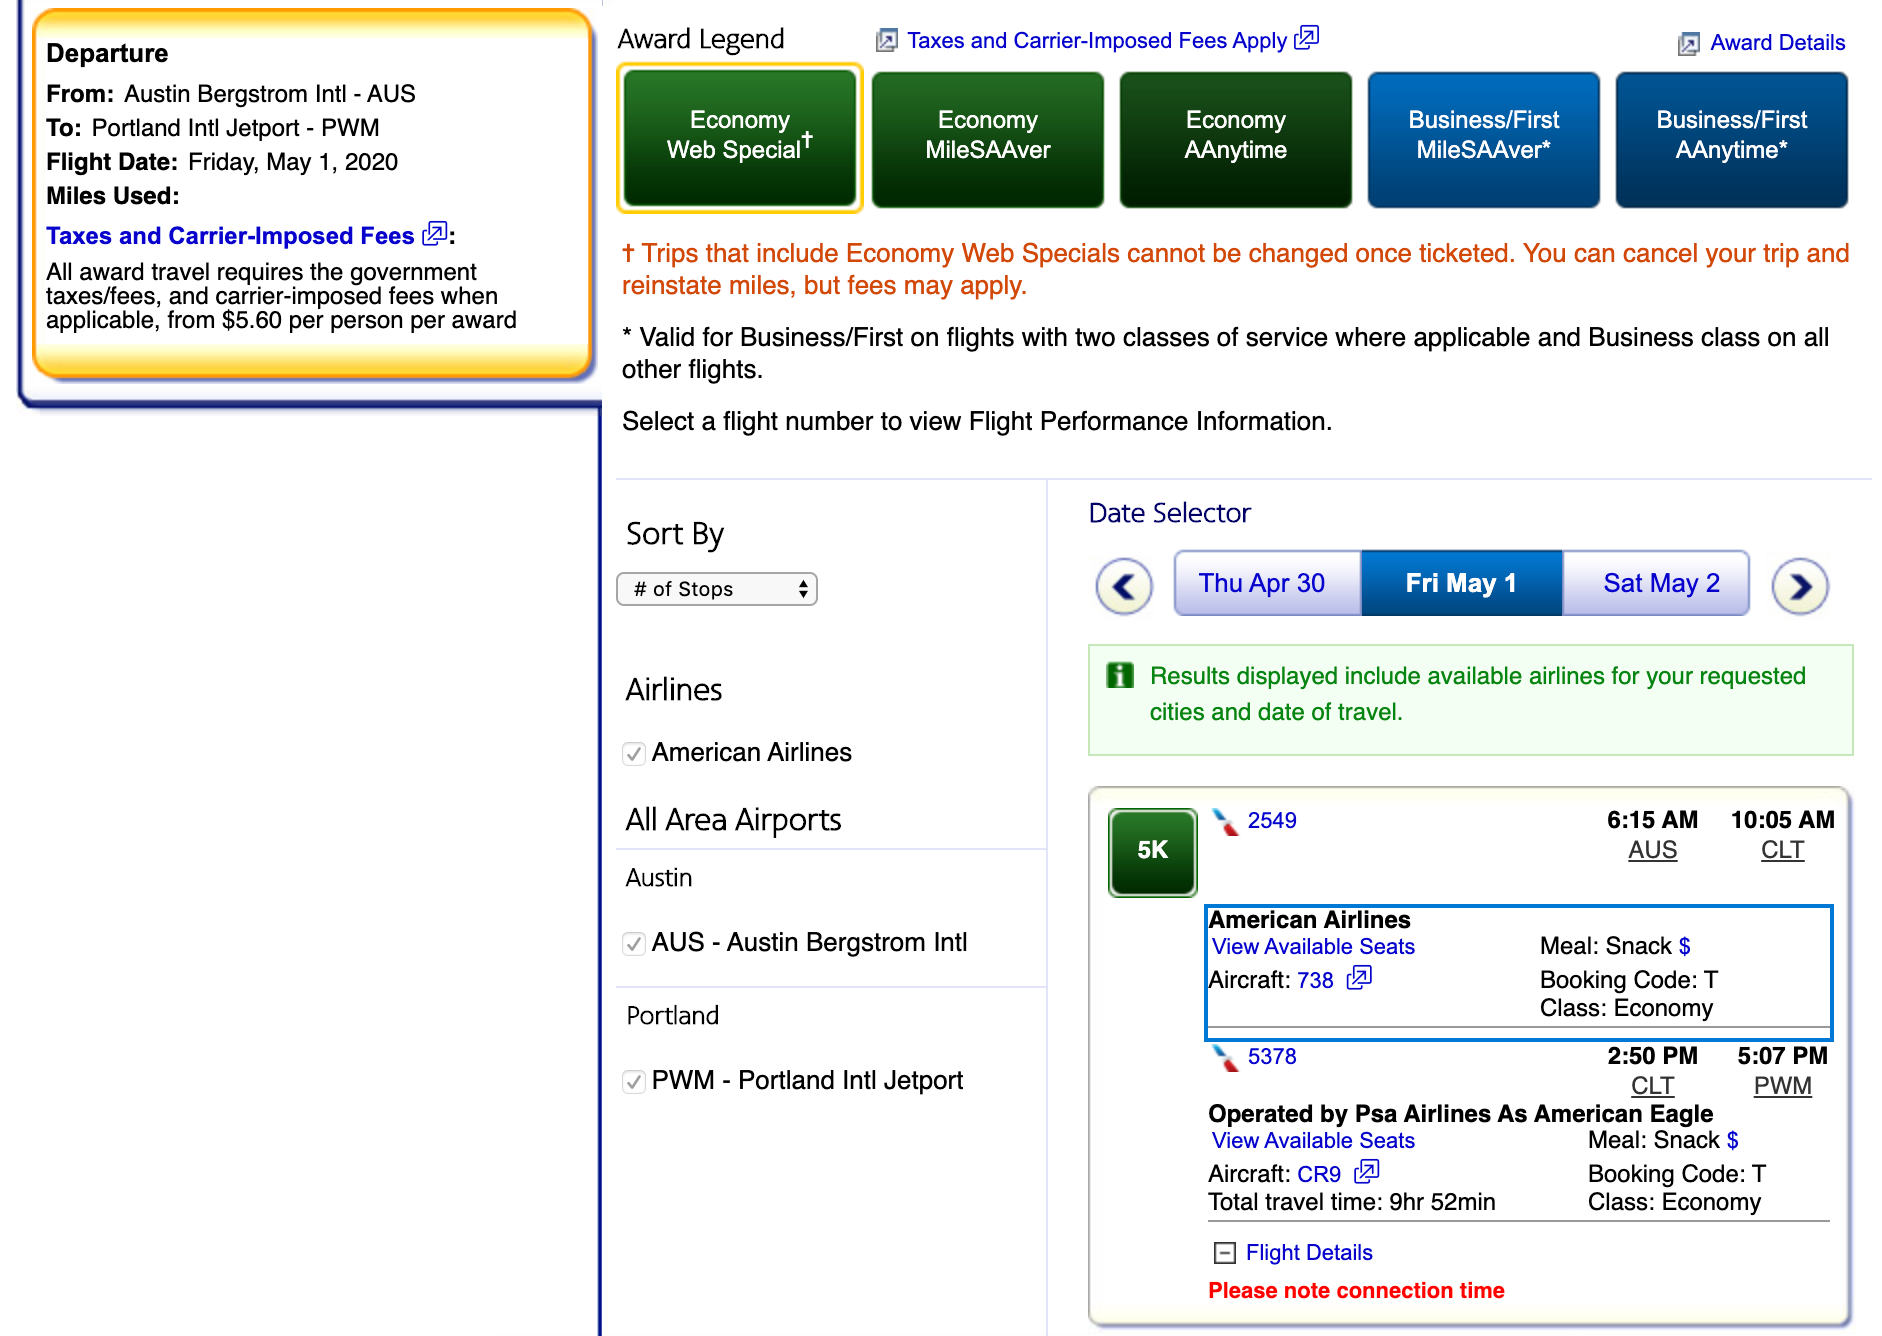
Task: Select the Business/First MileSAAver blue legend tile
Action: 1483,139
